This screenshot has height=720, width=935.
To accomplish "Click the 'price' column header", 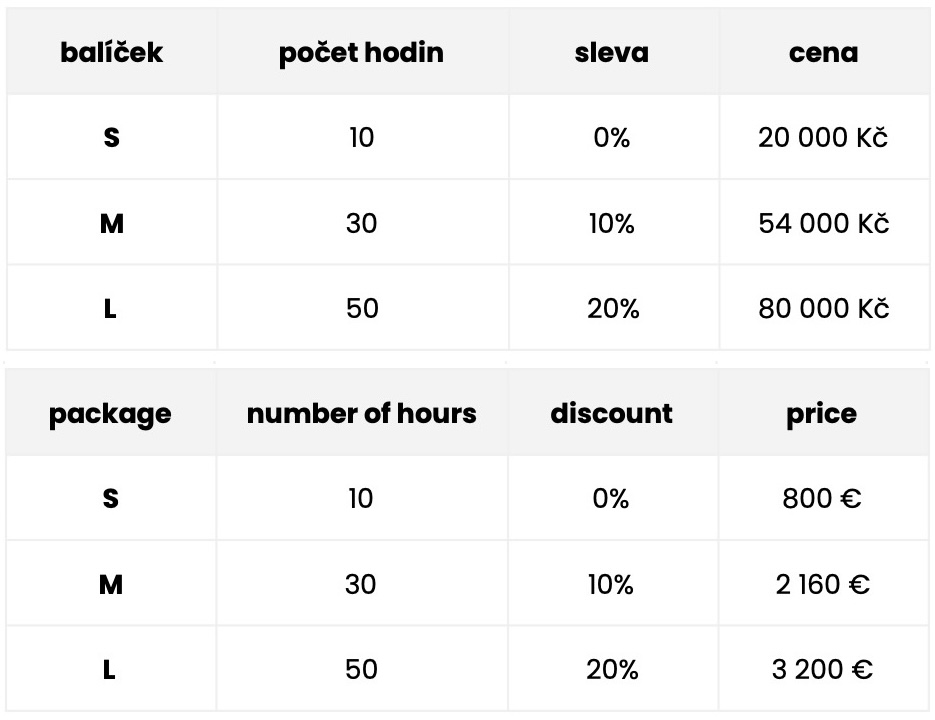I will [823, 413].
